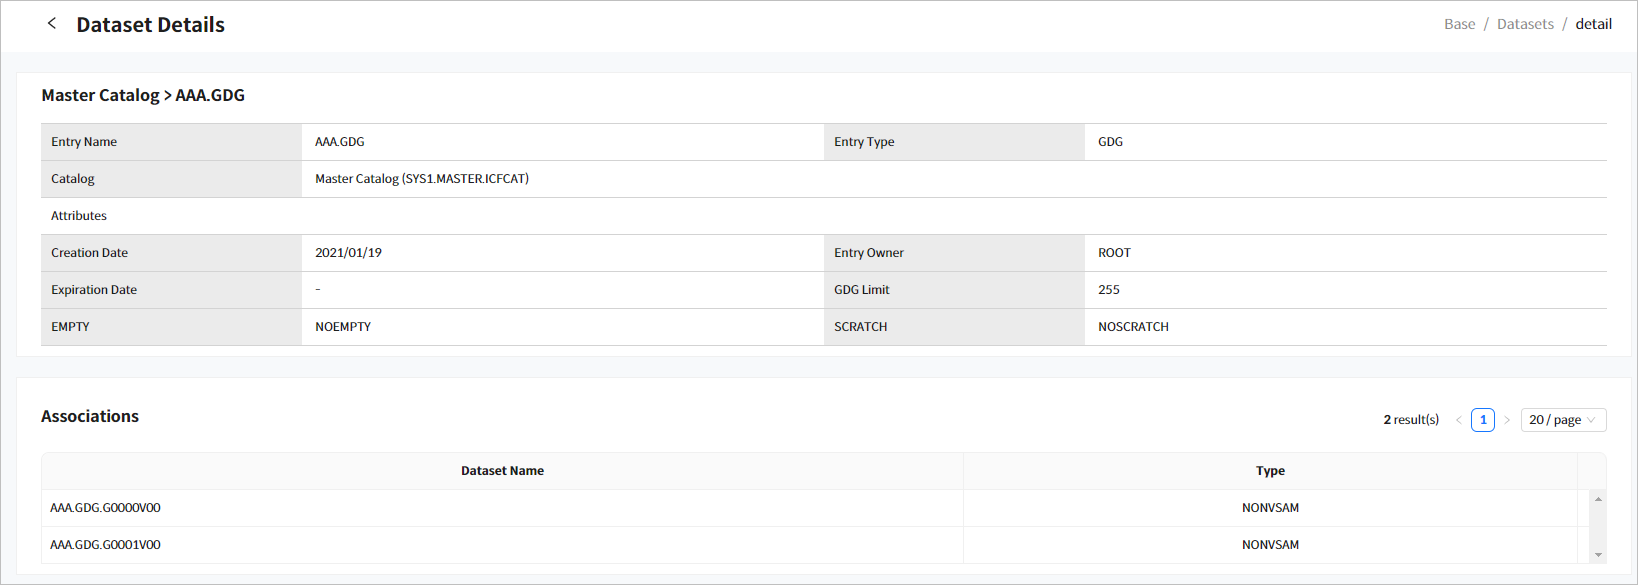Open the Base breadcrumb link
The image size is (1638, 585).
1459,24
